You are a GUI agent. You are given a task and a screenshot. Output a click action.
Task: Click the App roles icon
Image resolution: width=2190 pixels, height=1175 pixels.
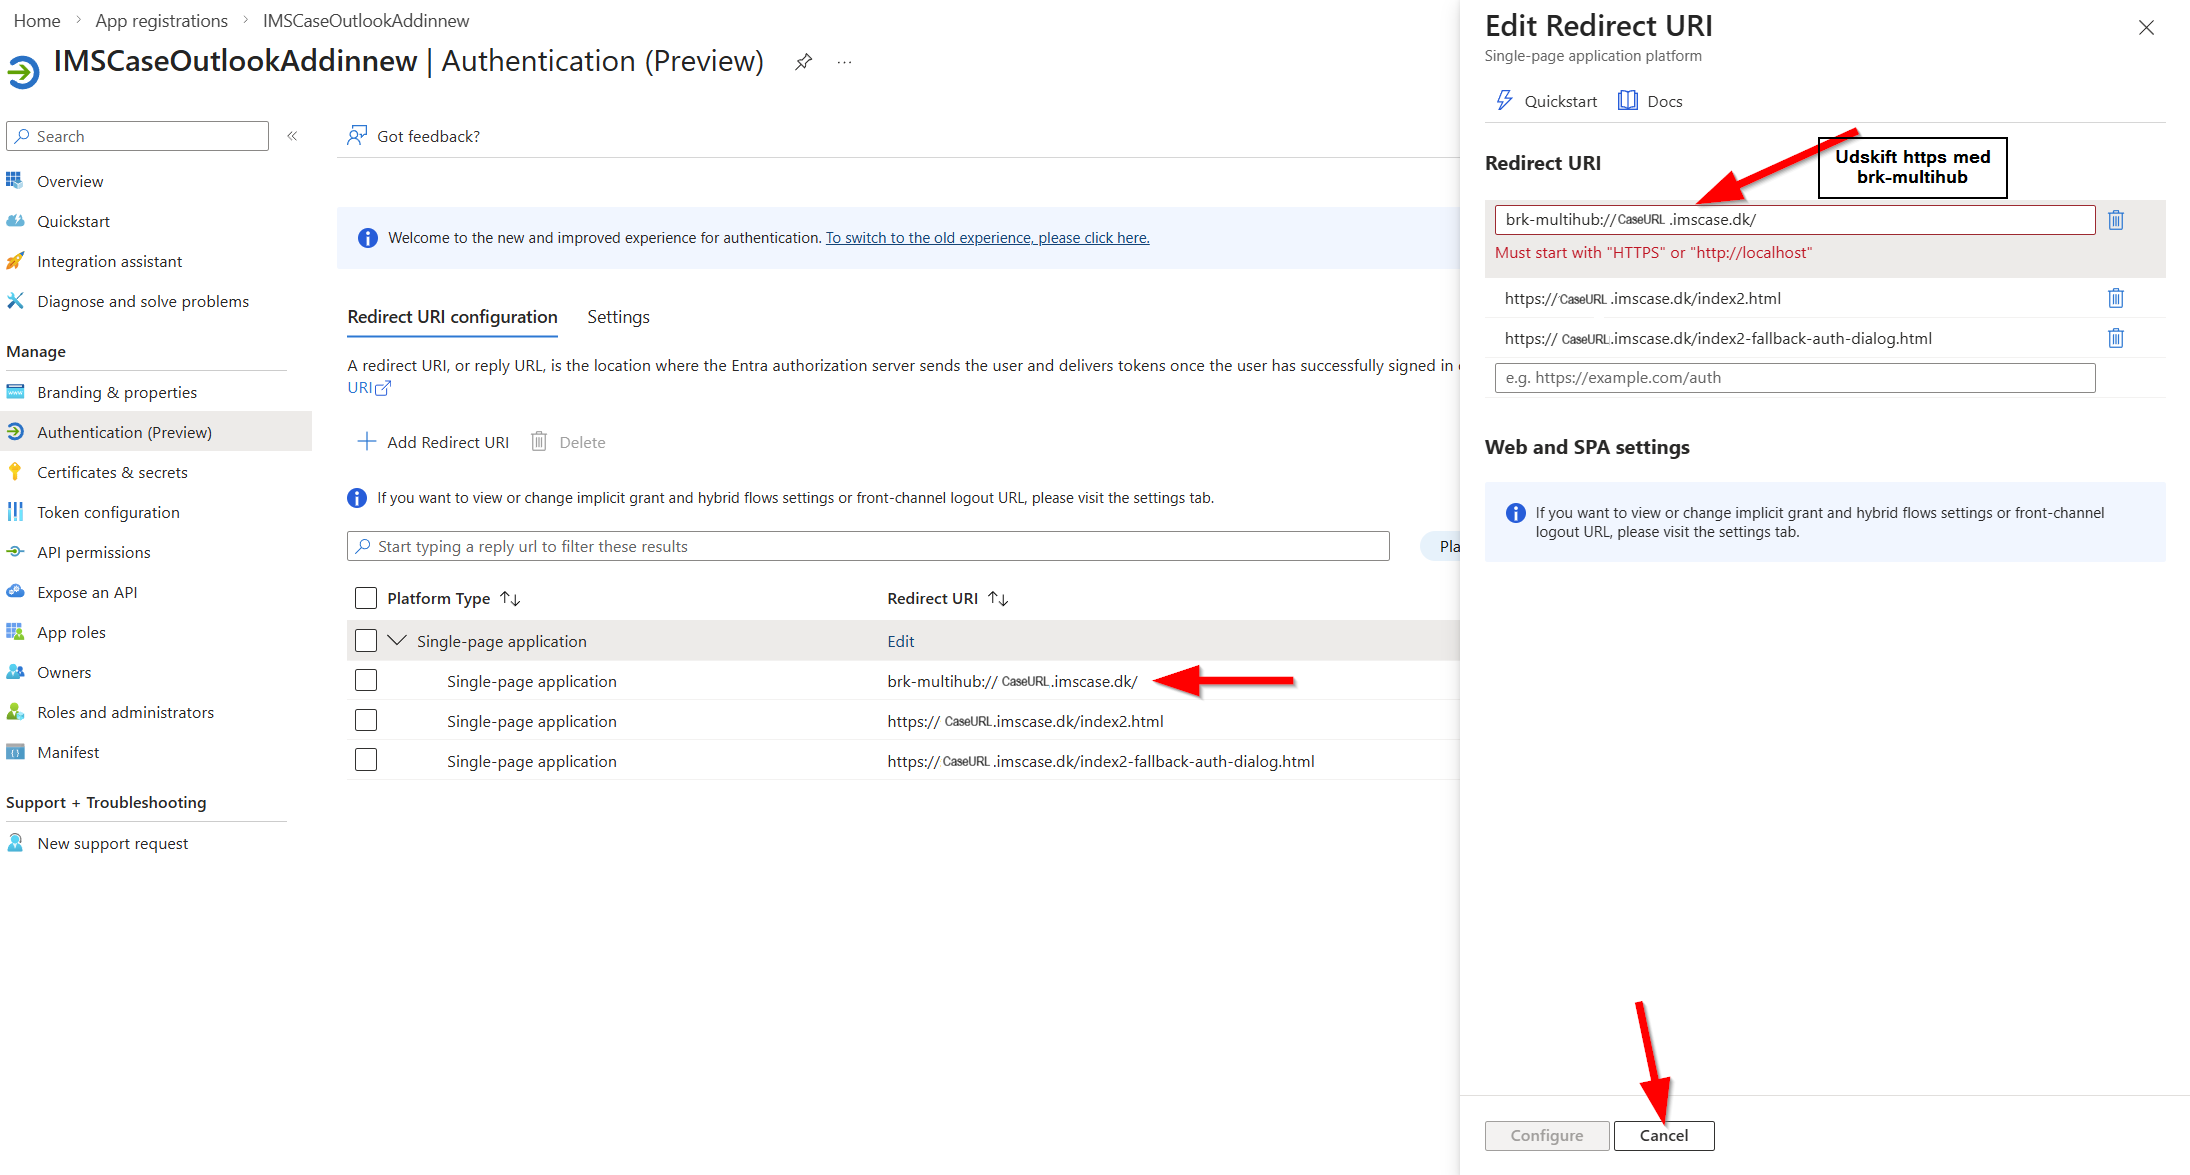coord(15,632)
